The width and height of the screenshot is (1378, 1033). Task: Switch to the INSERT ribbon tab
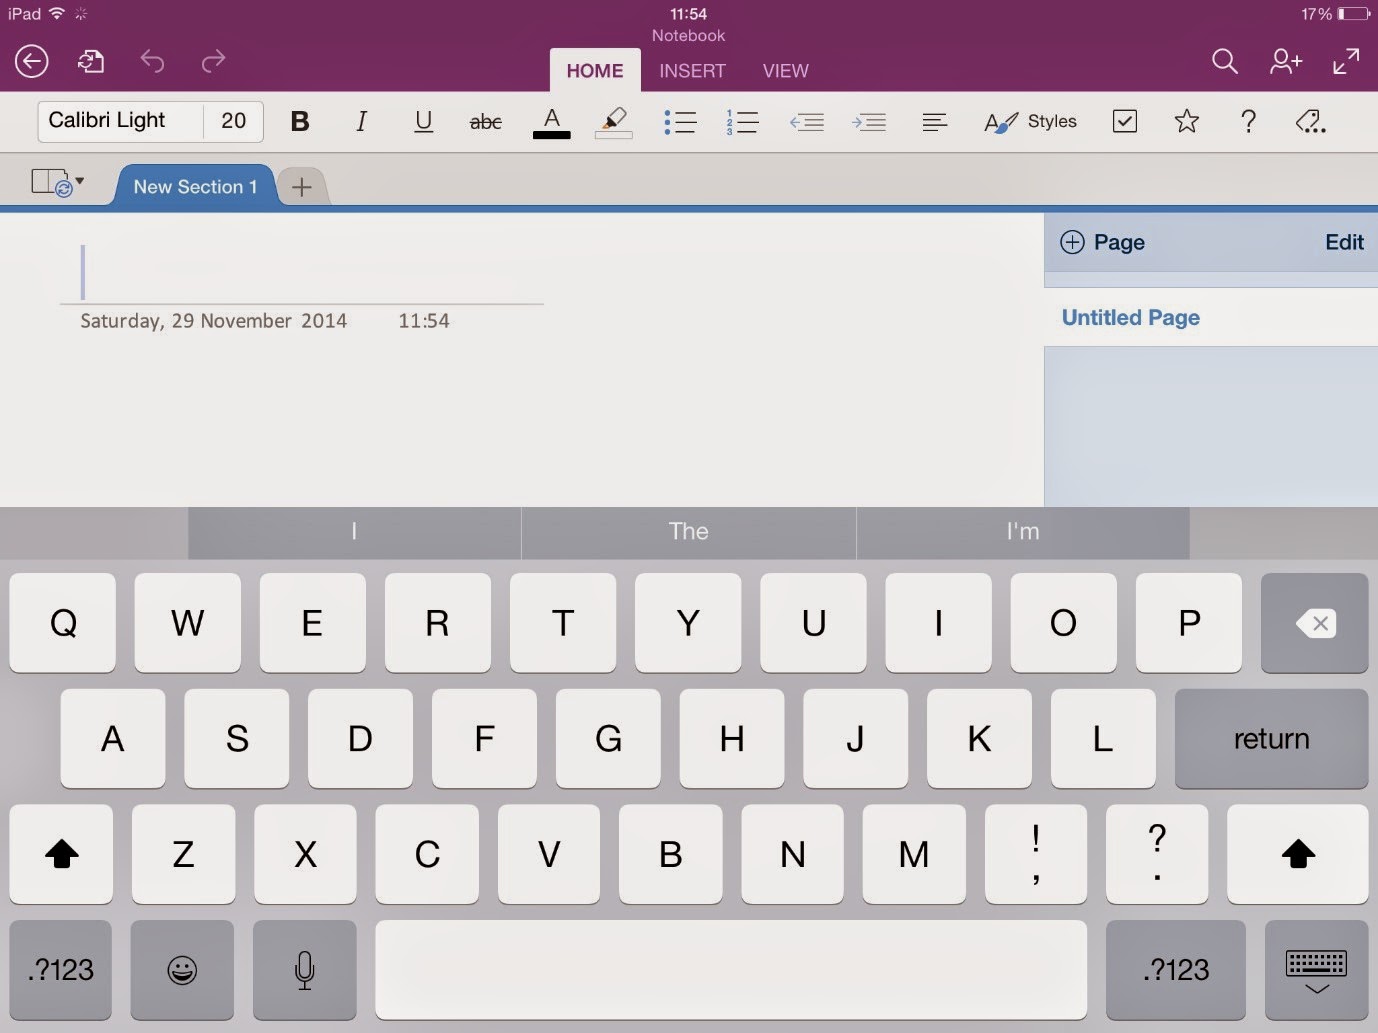click(692, 71)
